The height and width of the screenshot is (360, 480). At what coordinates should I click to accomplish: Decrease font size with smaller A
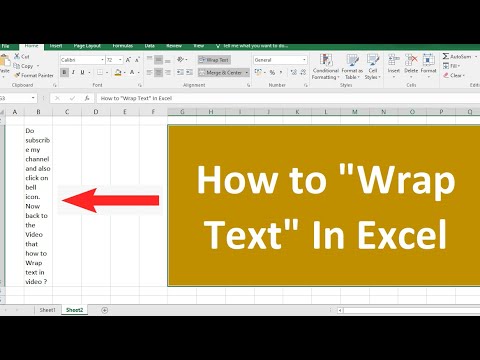coord(137,60)
